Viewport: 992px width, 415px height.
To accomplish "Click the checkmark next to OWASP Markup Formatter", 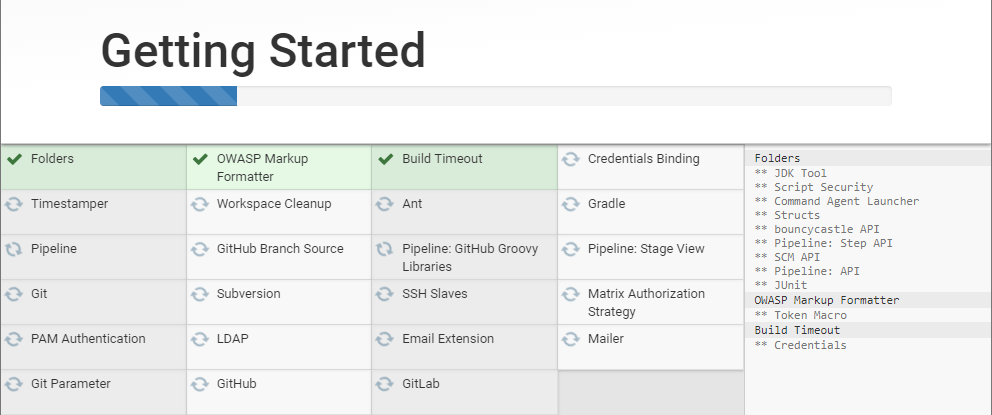I will tap(200, 159).
